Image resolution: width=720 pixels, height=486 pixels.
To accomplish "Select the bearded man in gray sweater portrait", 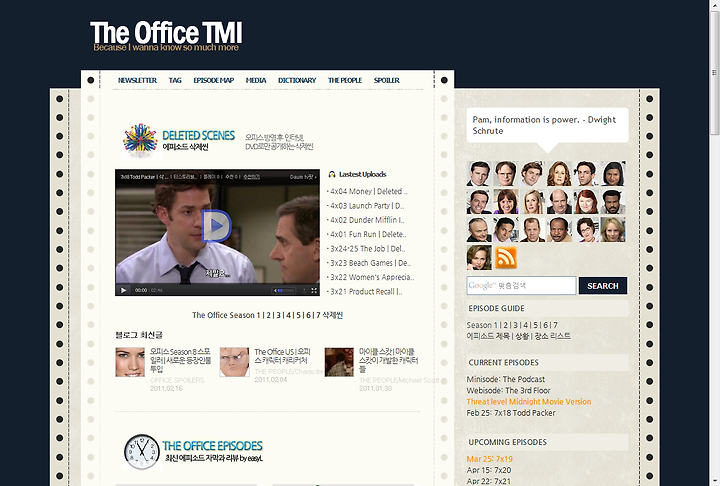I will [613, 202].
